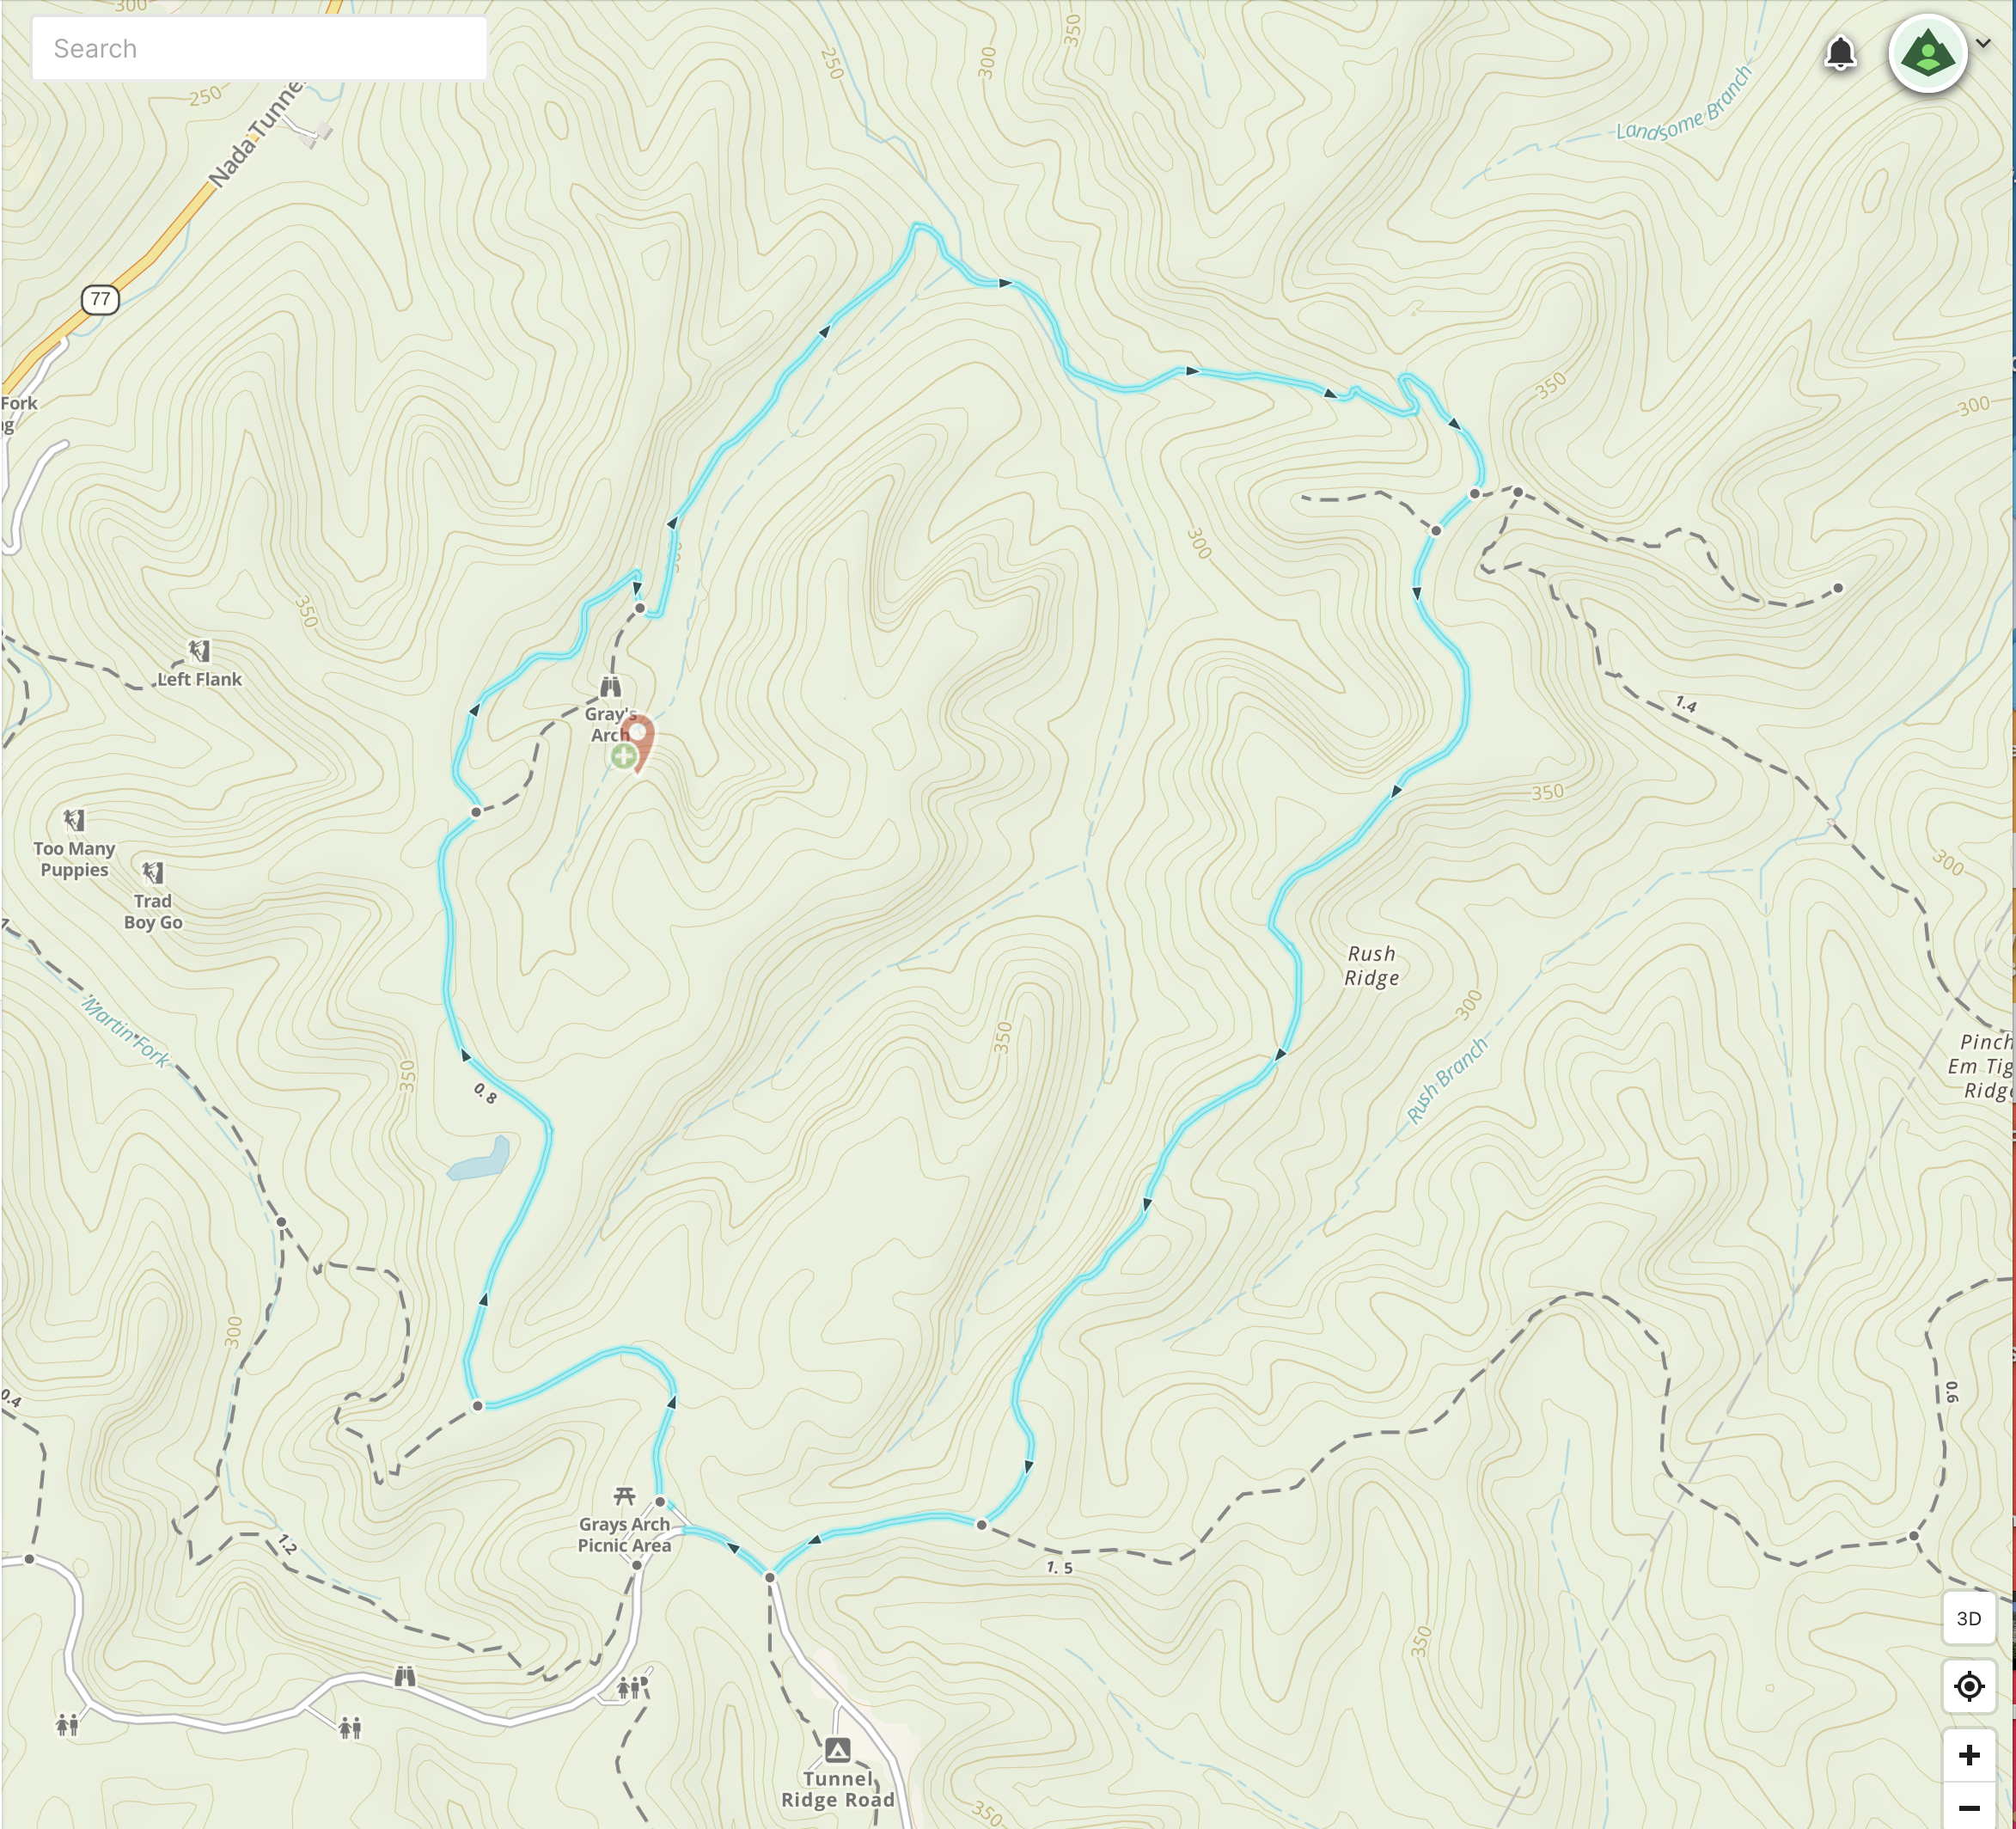
Task: Open the notifications bell
Action: click(x=1840, y=53)
